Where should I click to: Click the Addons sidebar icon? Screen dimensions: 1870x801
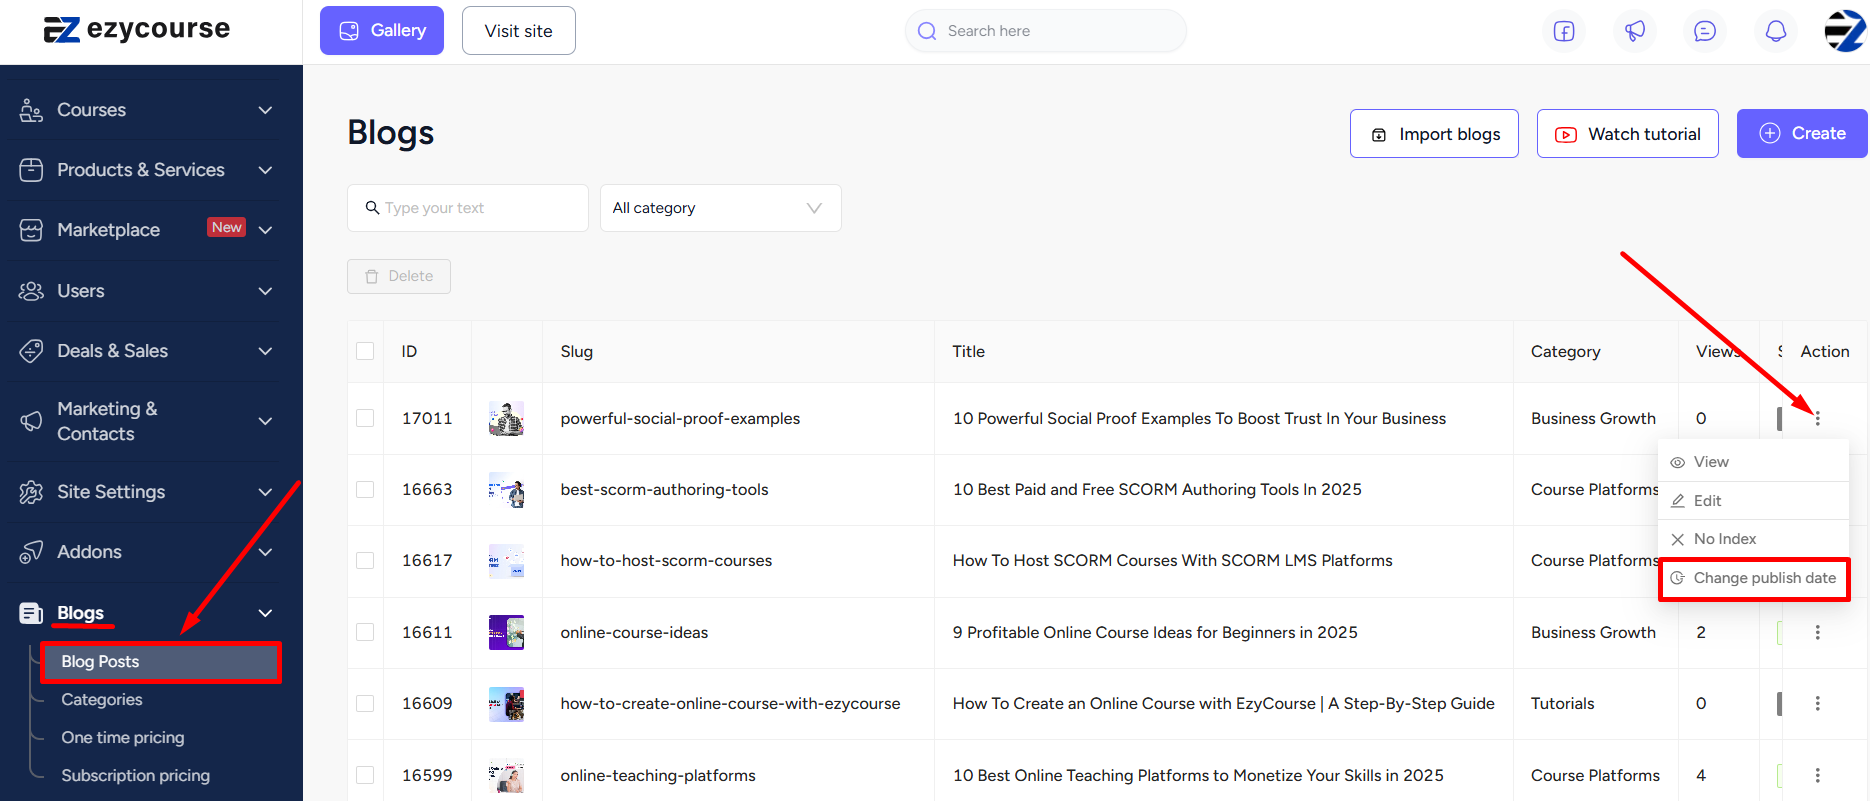pyautogui.click(x=31, y=552)
